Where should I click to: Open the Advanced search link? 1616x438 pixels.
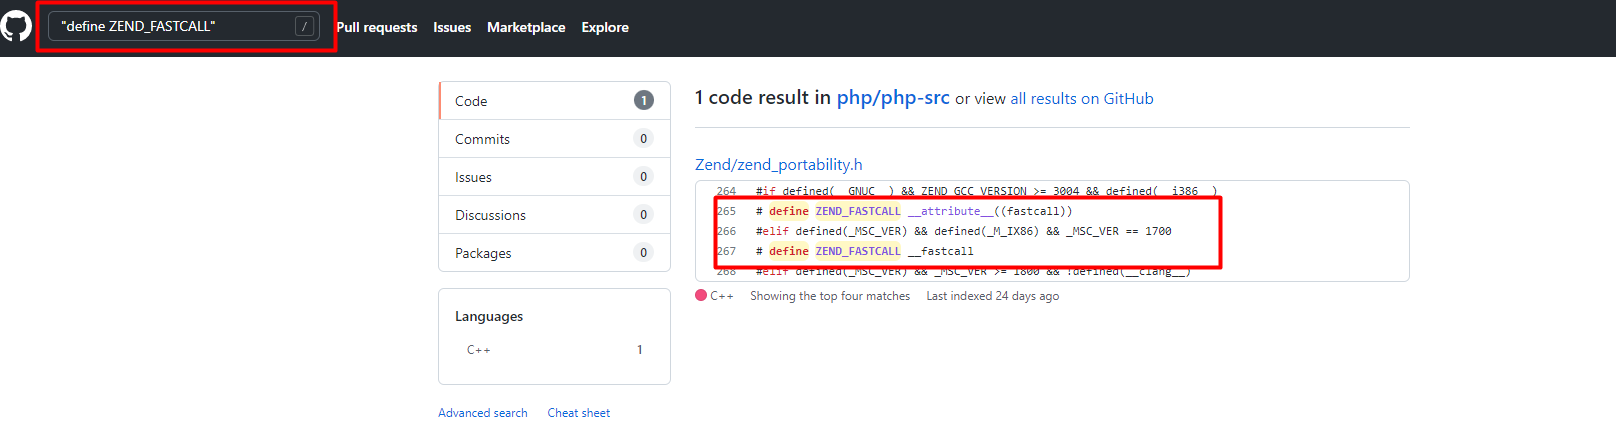[x=483, y=413]
